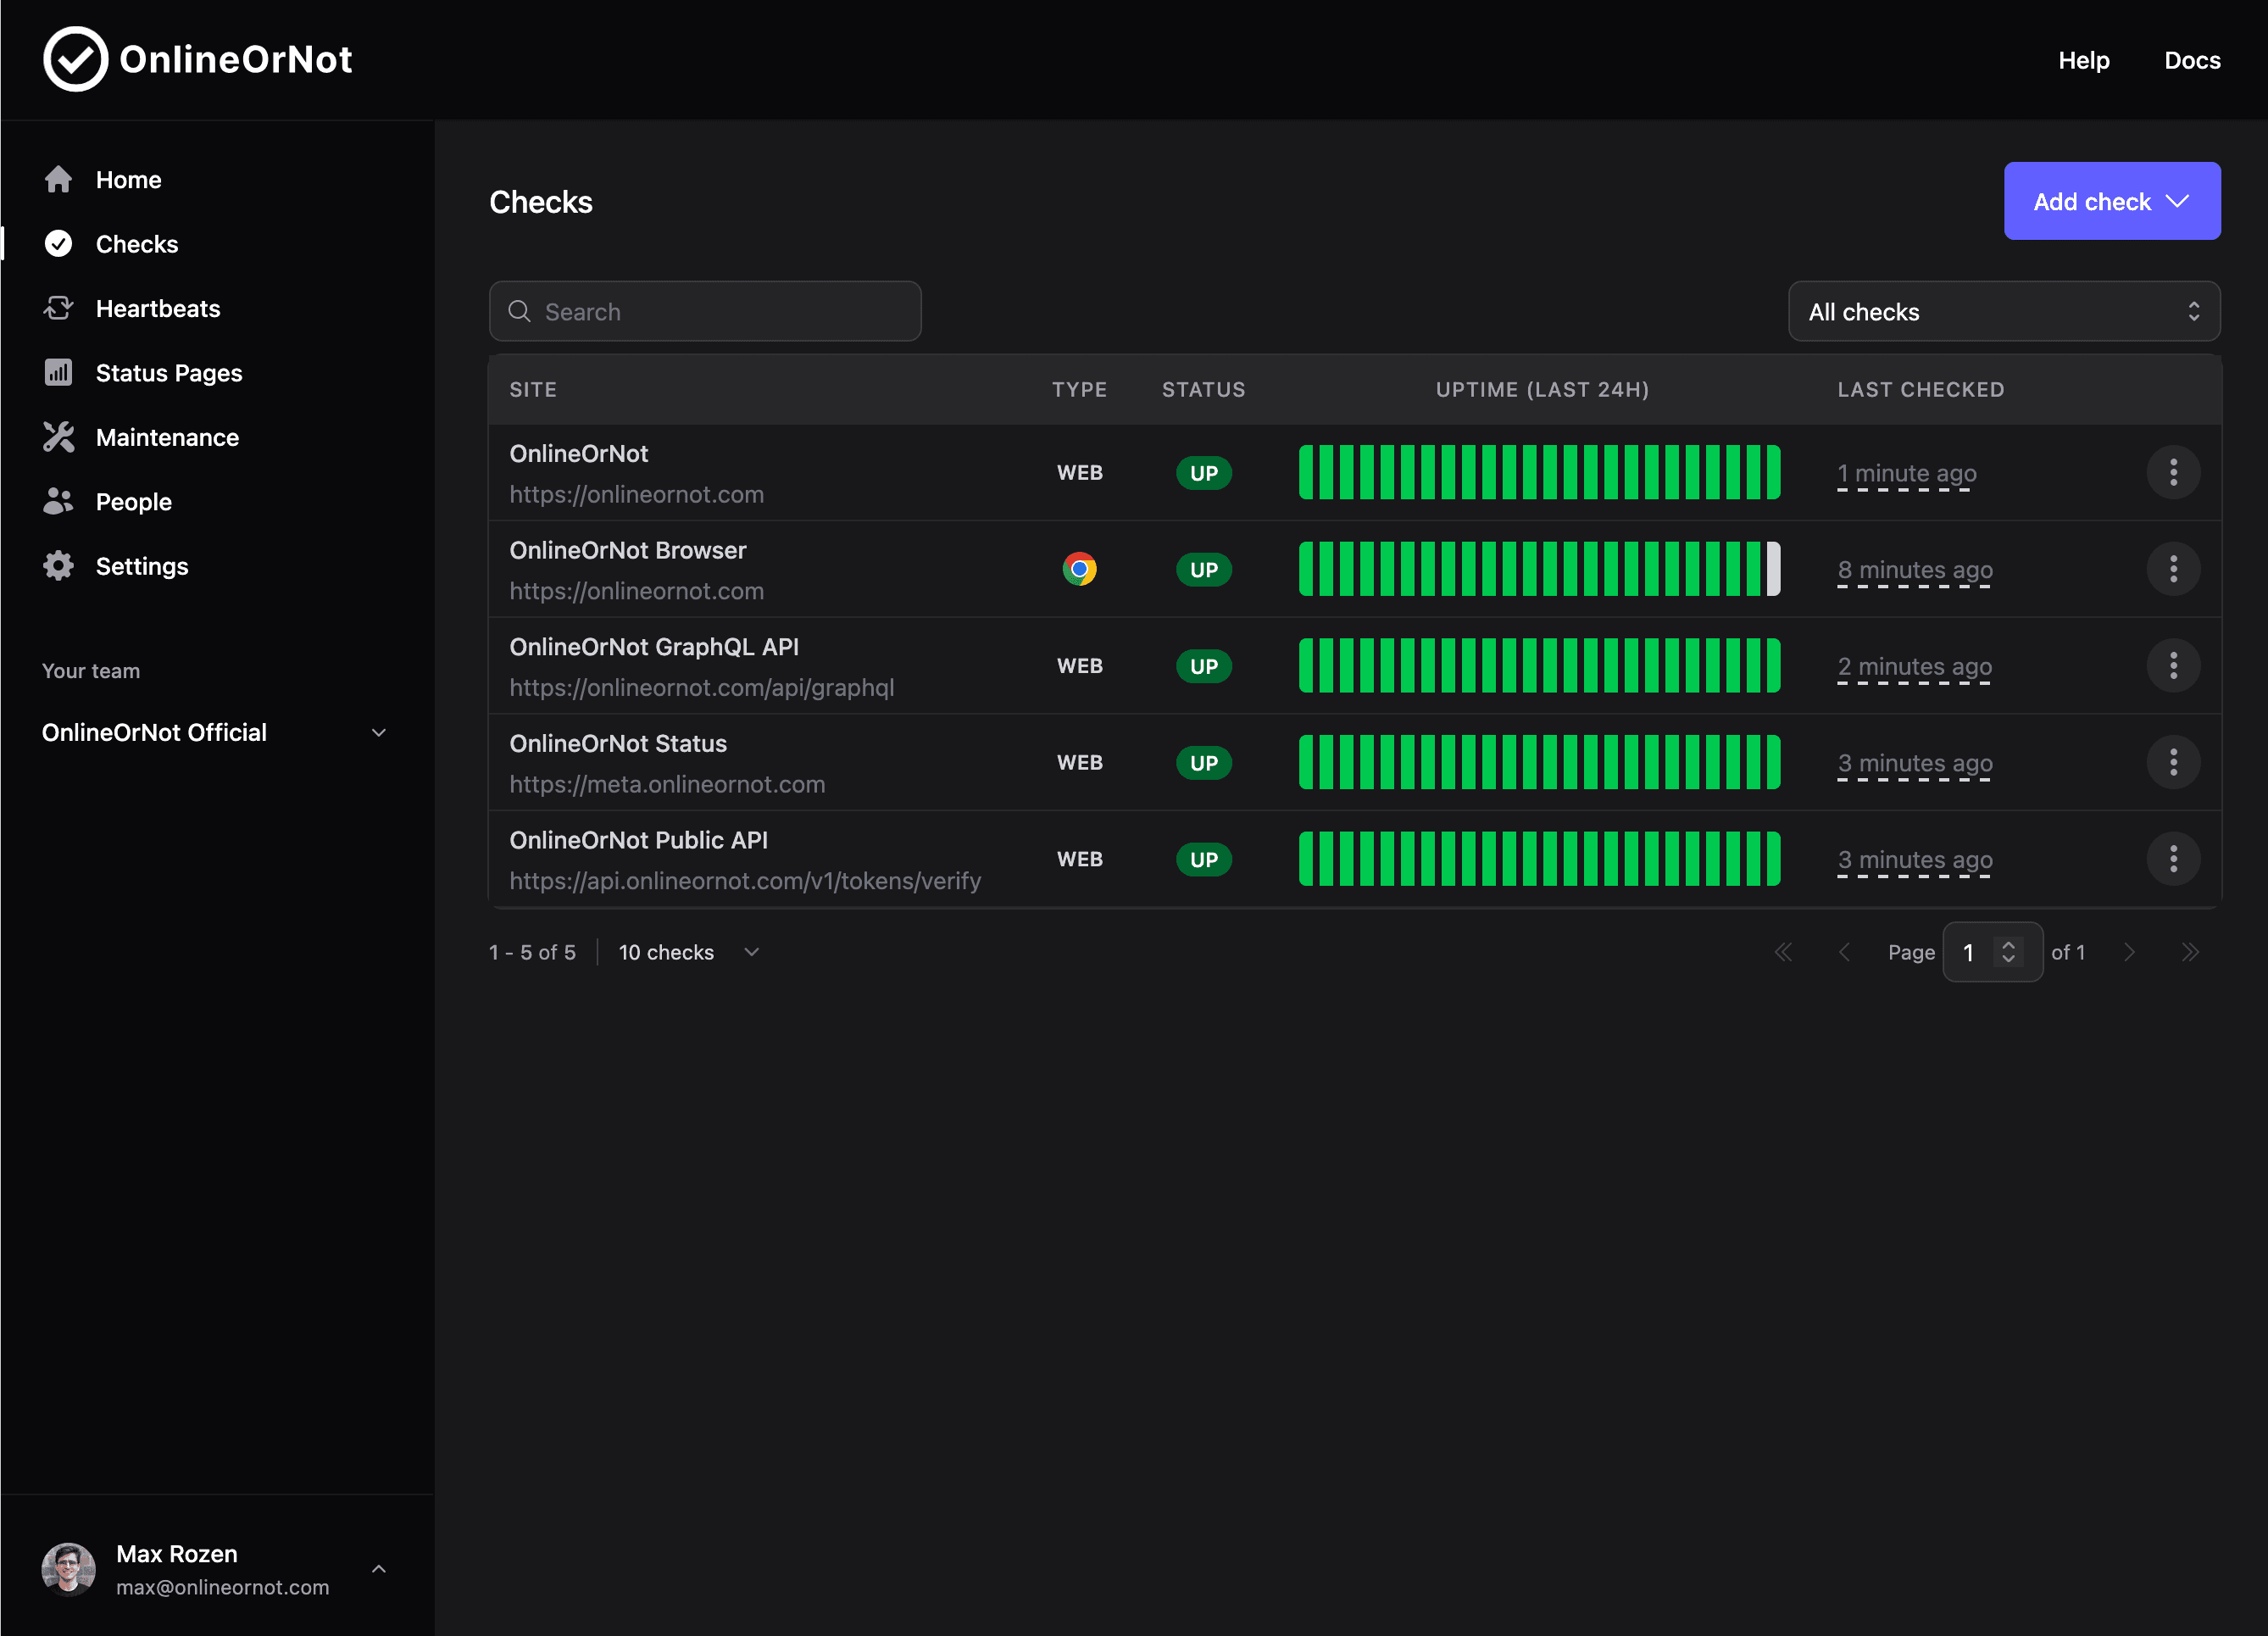
Task: Click the search magnifier icon
Action: 520,311
